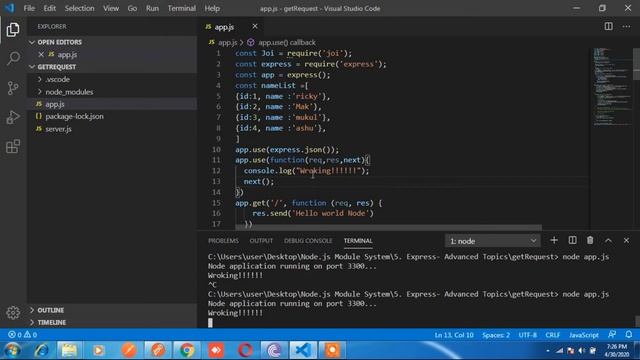
Task: Change line ending via CRLF indicator
Action: click(553, 335)
